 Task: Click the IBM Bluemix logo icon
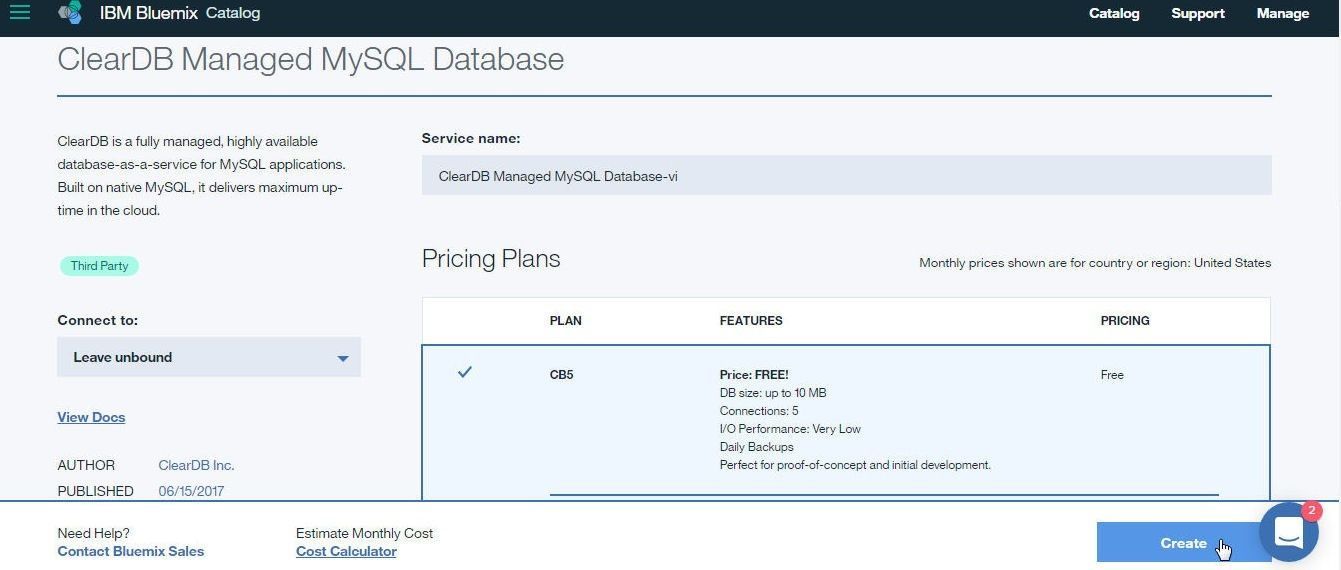(70, 13)
